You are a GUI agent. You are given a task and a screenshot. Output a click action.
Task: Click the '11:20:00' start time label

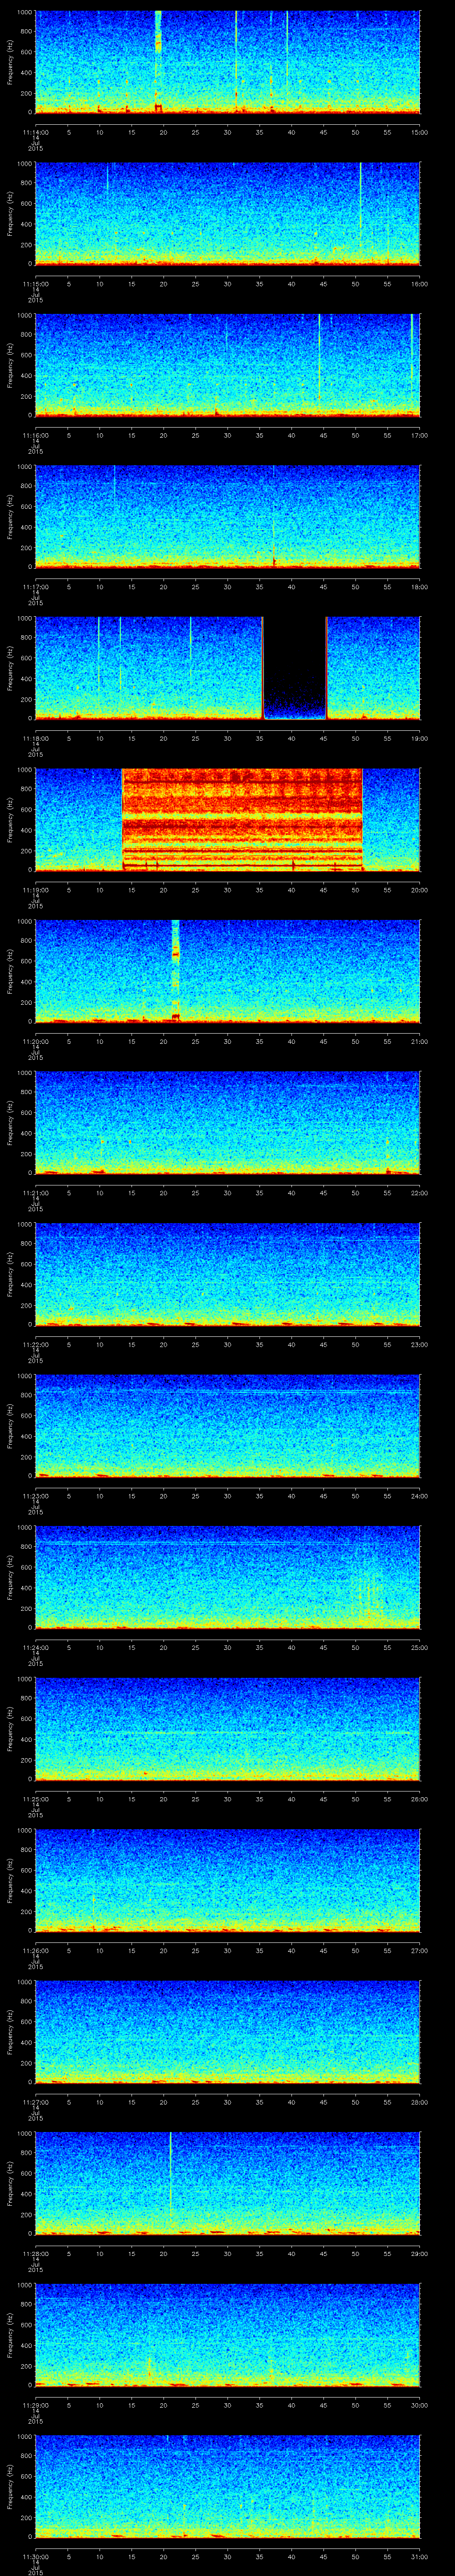coord(35,1041)
